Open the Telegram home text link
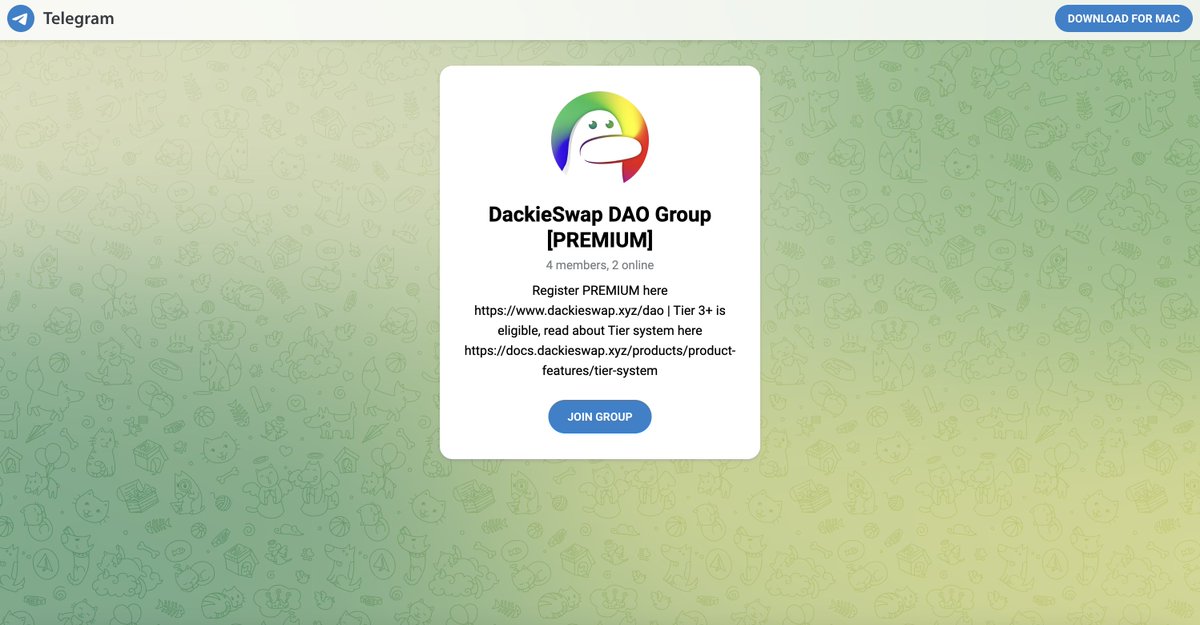This screenshot has width=1200, height=625. [78, 19]
